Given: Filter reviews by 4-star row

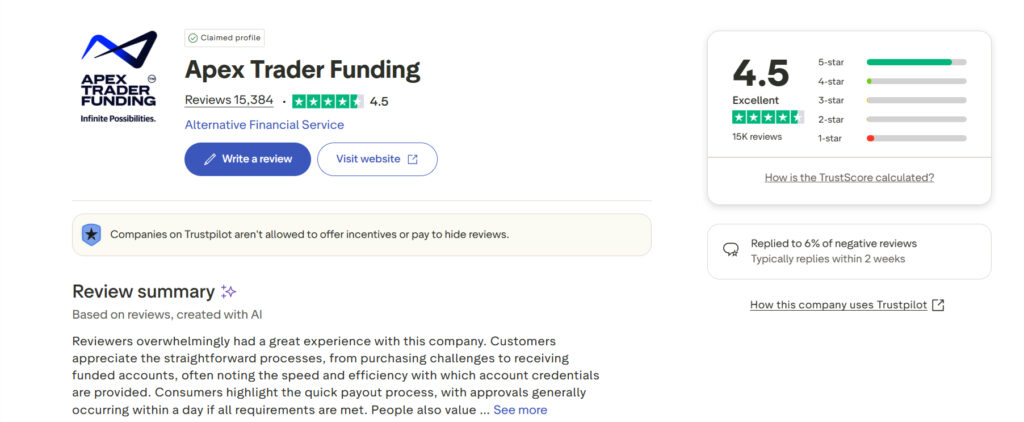Looking at the screenshot, I should click(892, 81).
